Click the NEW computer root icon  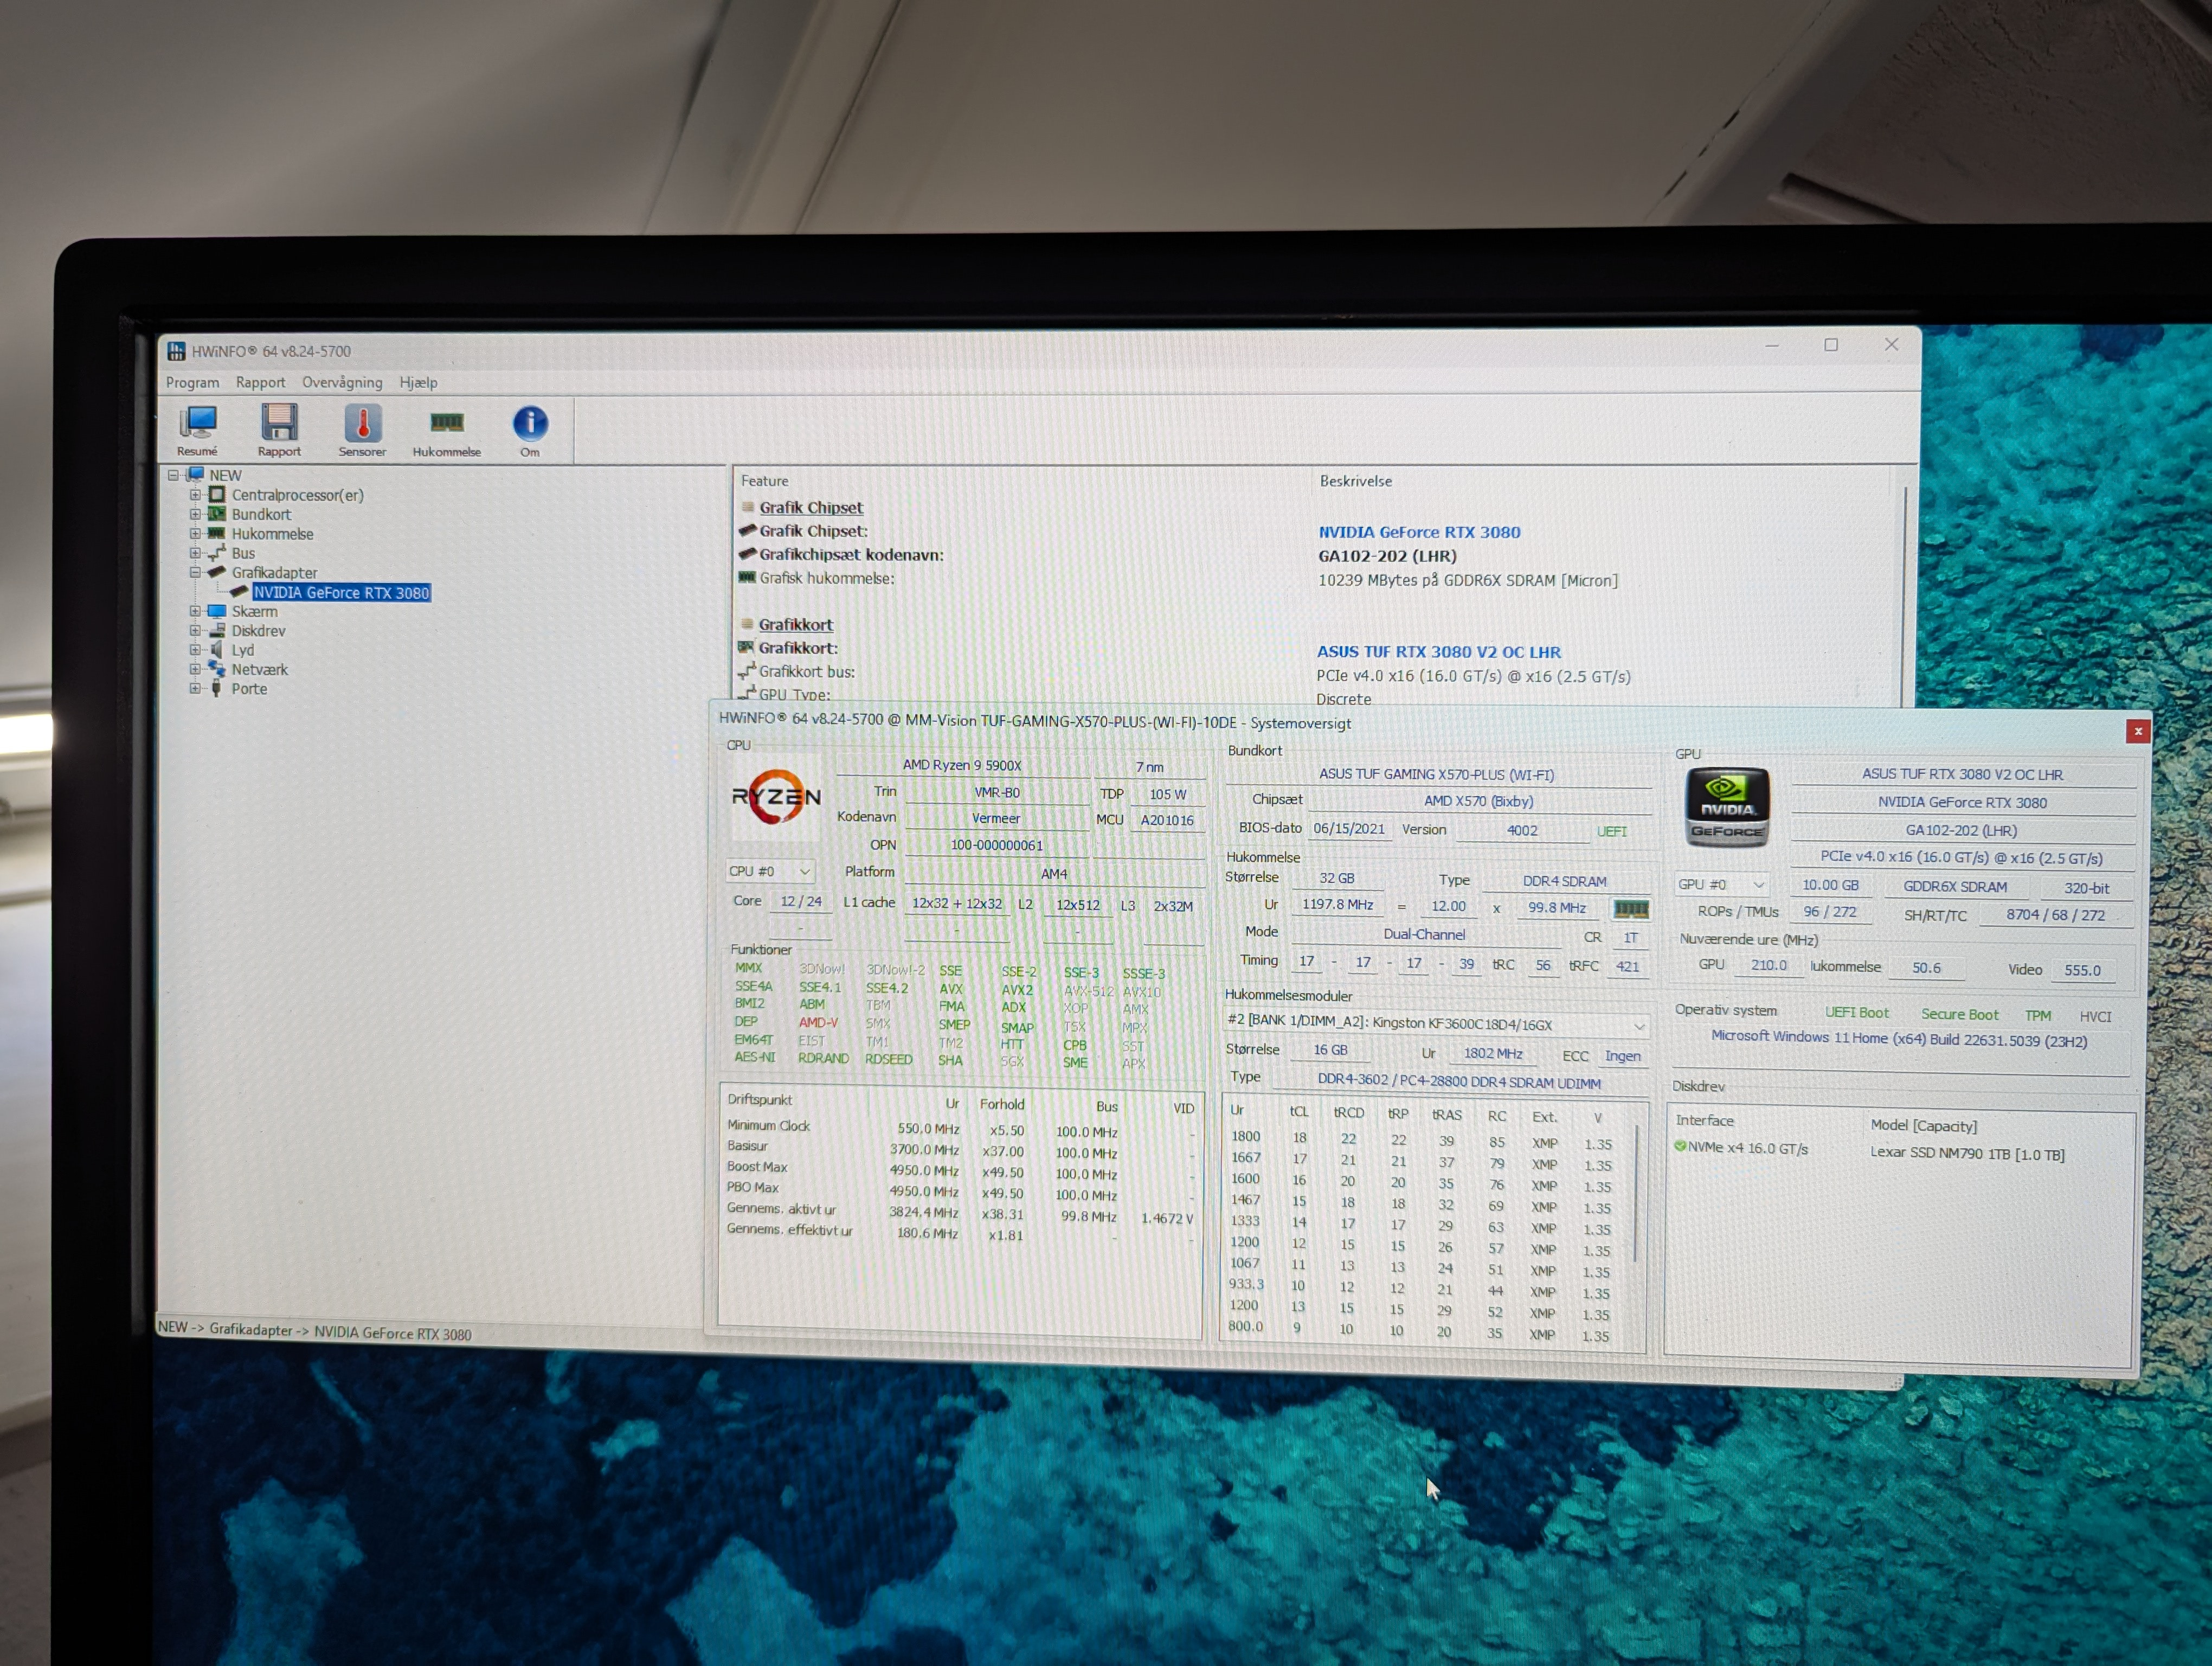point(195,475)
